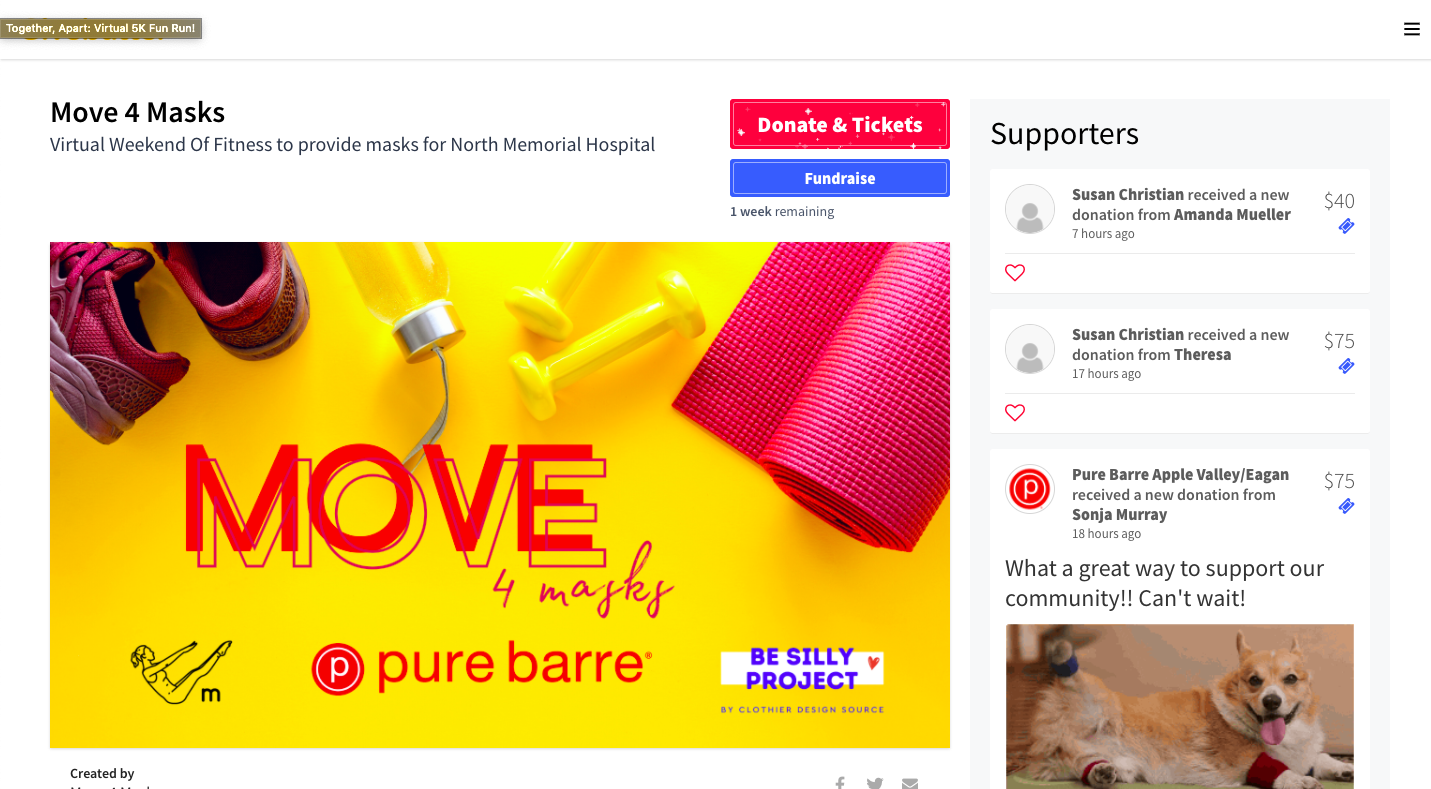Open Pure Barre Apple Valley/Eagan logo avatar
Screen dimensions: 1431x789
tap(1030, 489)
